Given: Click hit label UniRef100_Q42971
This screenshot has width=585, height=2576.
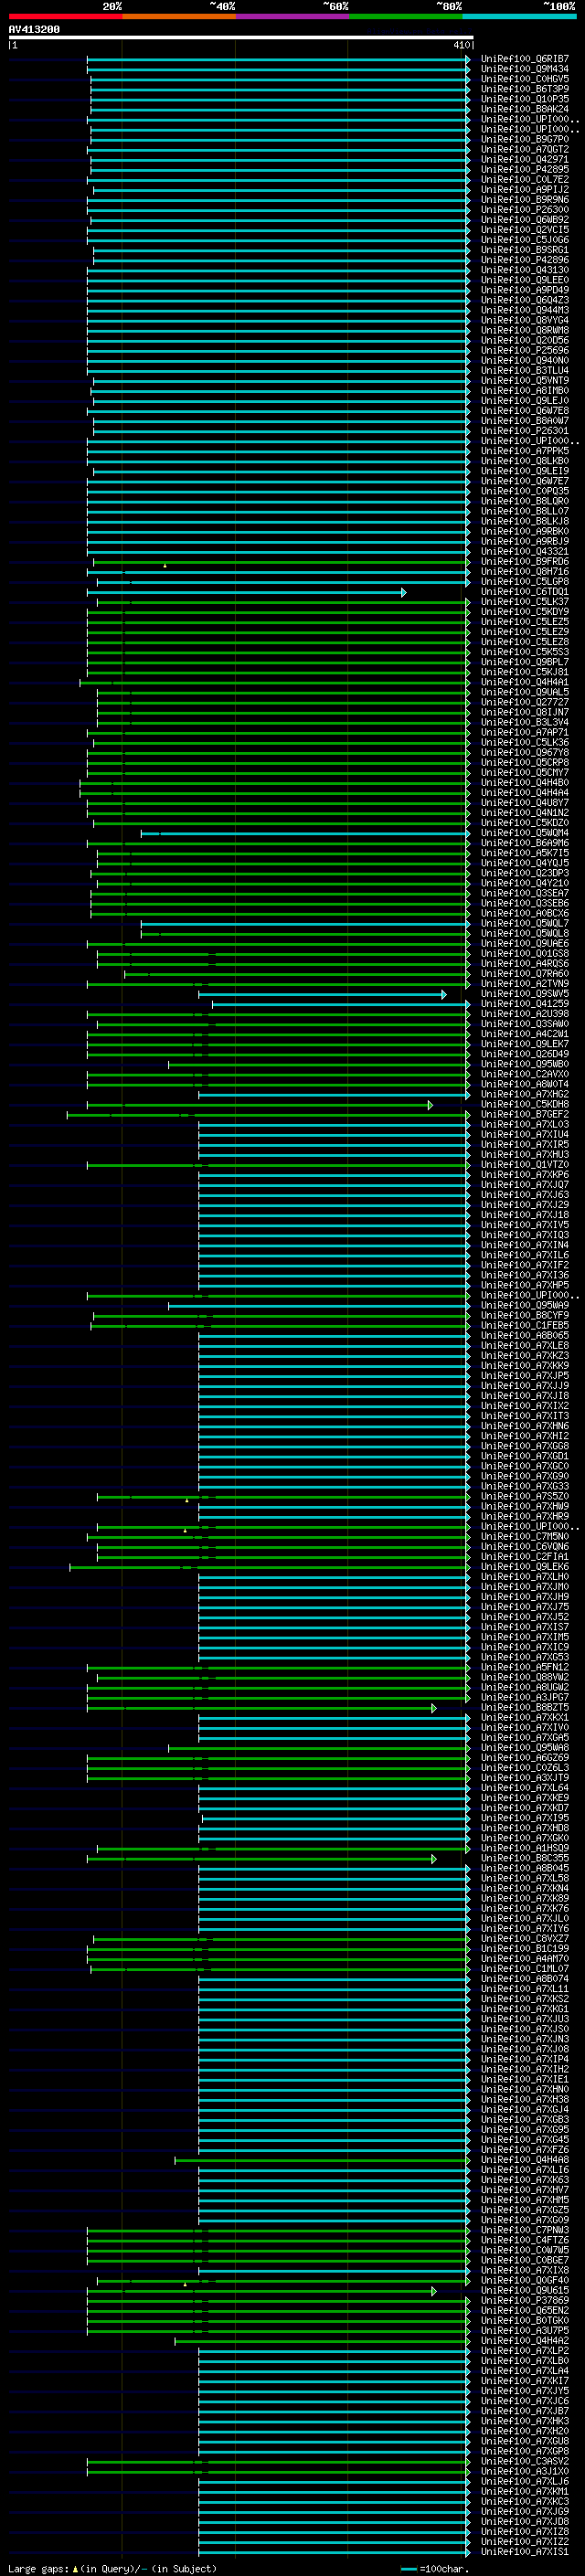Looking at the screenshot, I should click(x=525, y=159).
